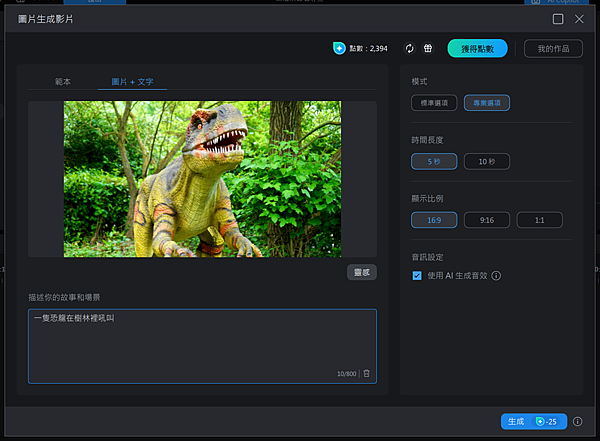Viewport: 600px width, 441px height.
Task: Close the 圖片生成影片 dialog
Action: (x=579, y=19)
